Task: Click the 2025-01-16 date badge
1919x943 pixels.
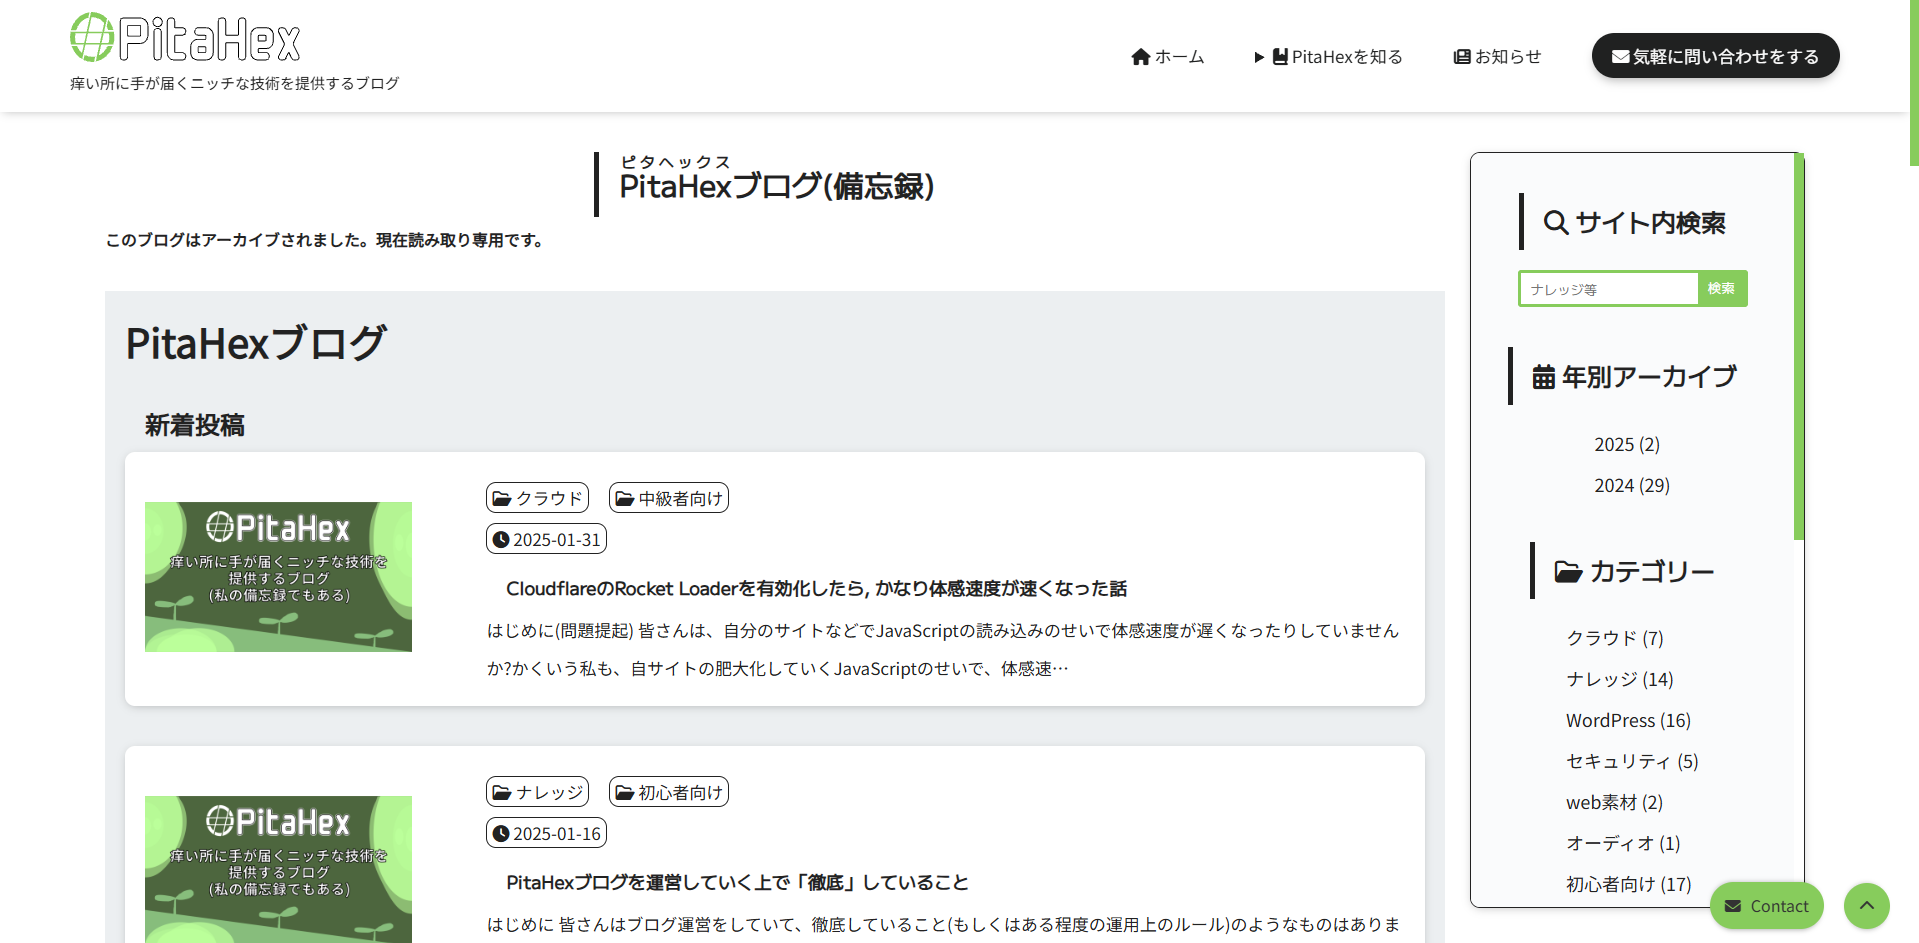Action: tap(546, 833)
